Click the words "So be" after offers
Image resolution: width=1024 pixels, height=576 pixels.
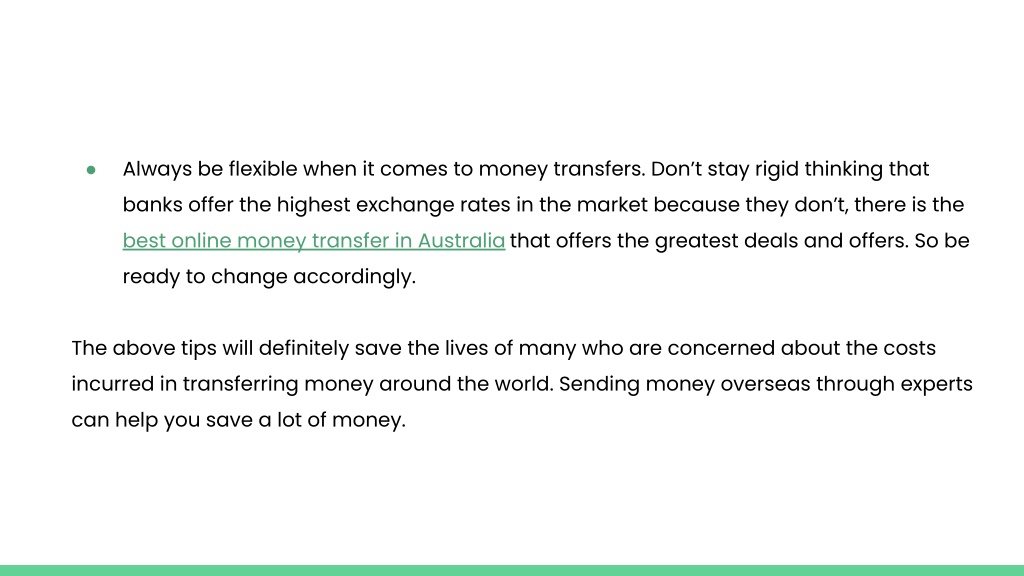pyautogui.click(x=942, y=240)
